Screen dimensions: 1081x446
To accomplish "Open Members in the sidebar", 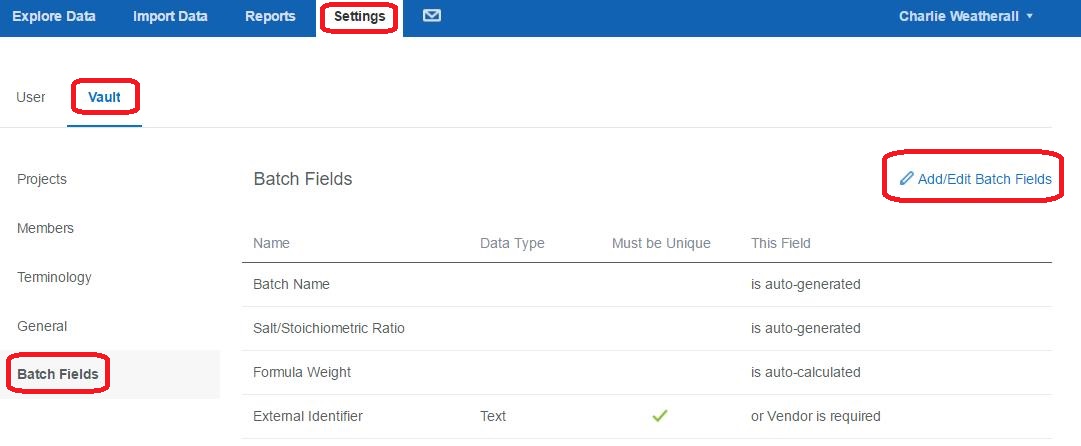I will (46, 228).
